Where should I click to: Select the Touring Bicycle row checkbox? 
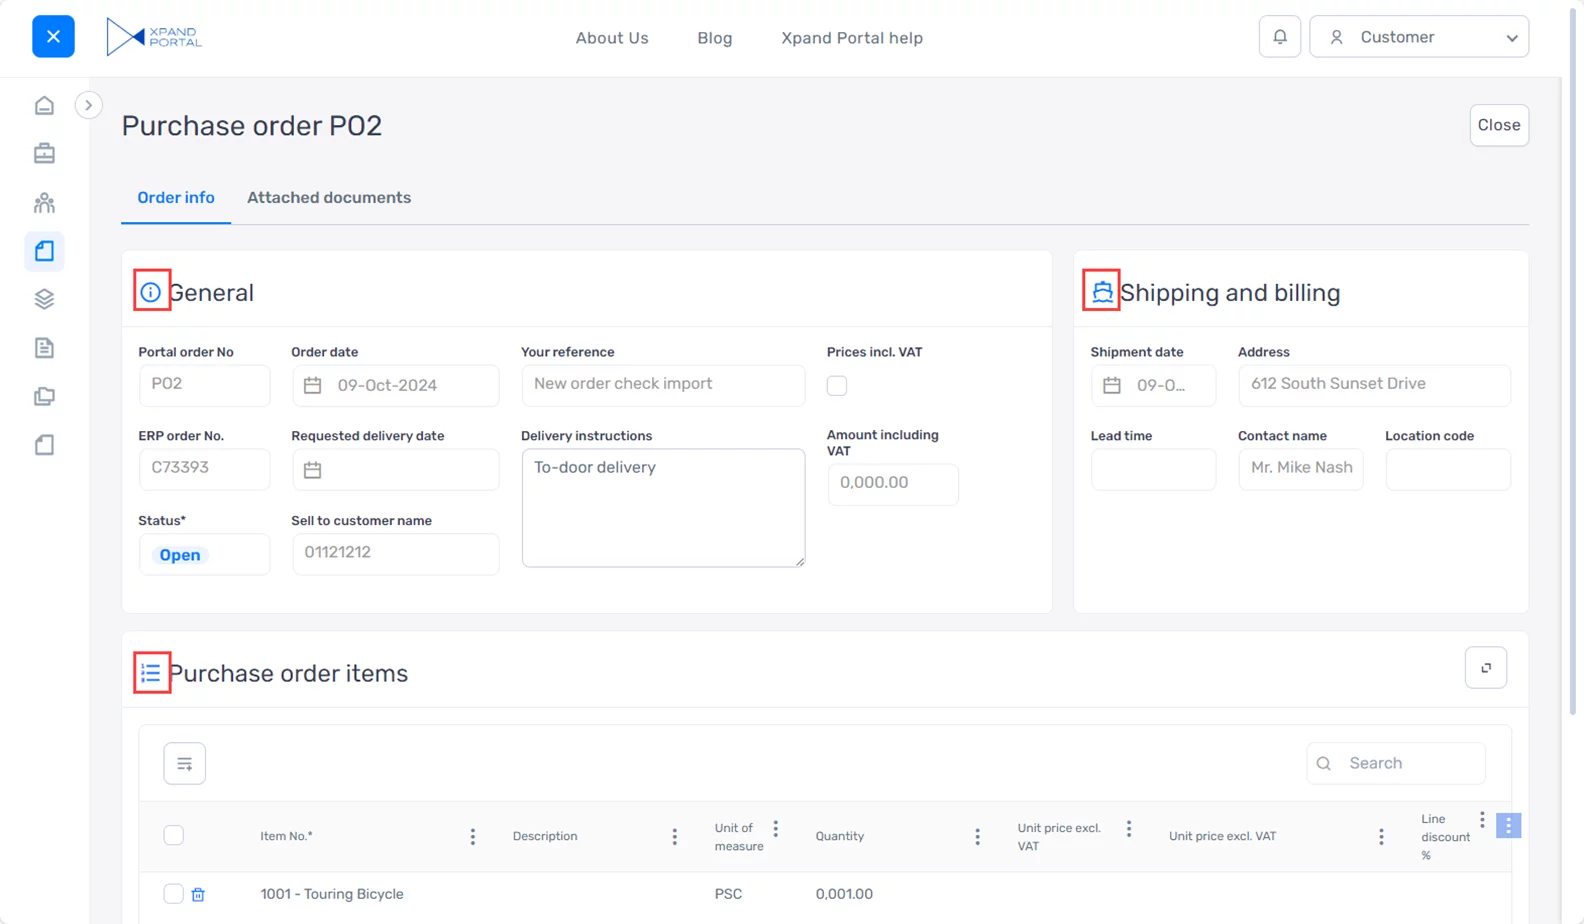(174, 893)
